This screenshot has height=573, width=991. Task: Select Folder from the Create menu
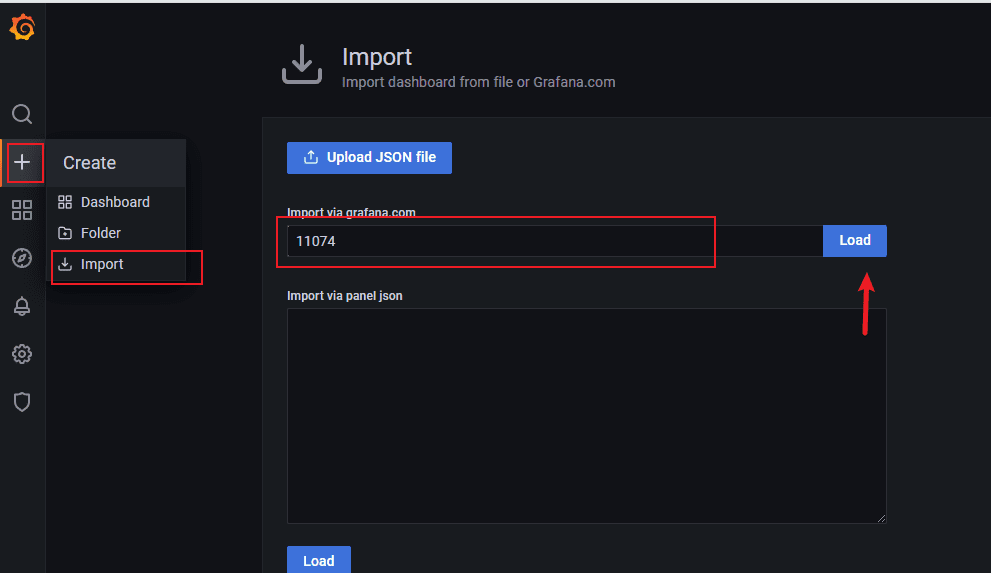tap(101, 233)
